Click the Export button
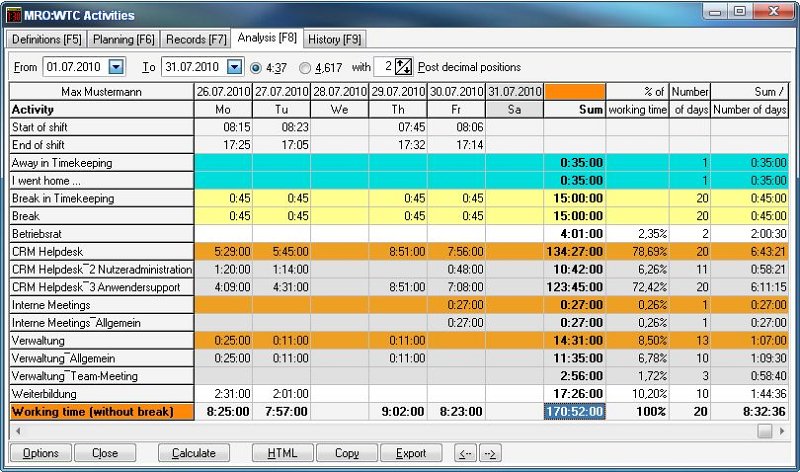800x472 pixels. (x=410, y=453)
